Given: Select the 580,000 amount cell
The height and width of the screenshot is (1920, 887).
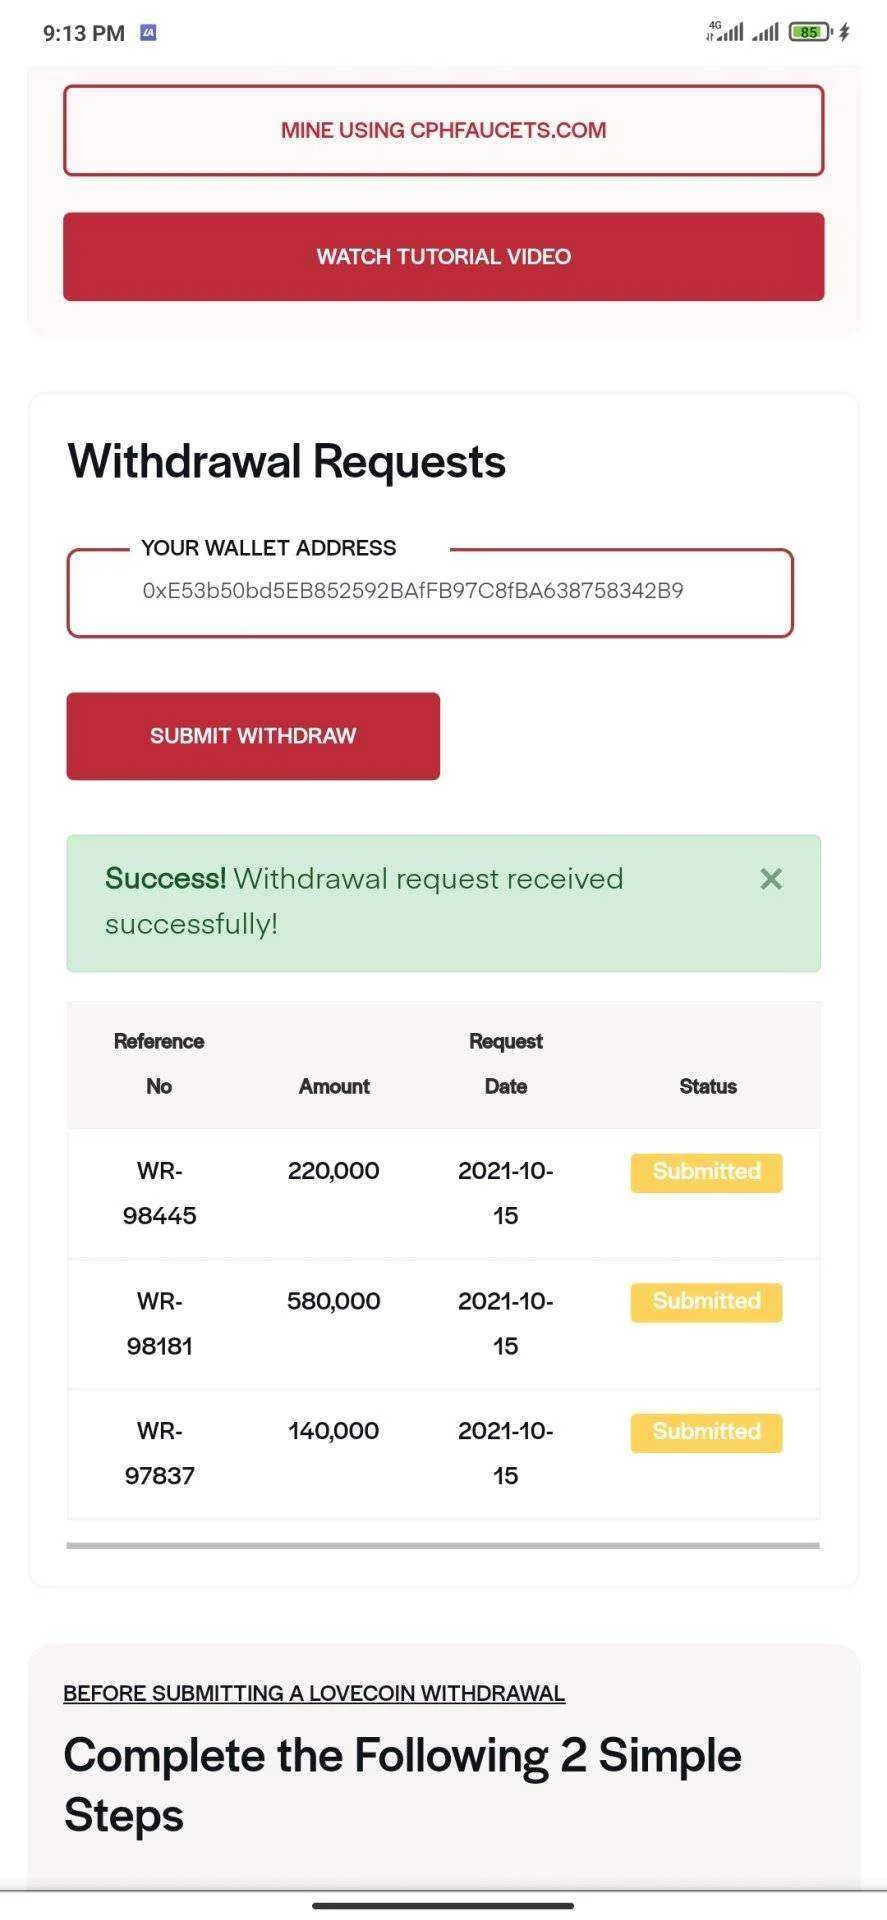Looking at the screenshot, I should 334,1301.
